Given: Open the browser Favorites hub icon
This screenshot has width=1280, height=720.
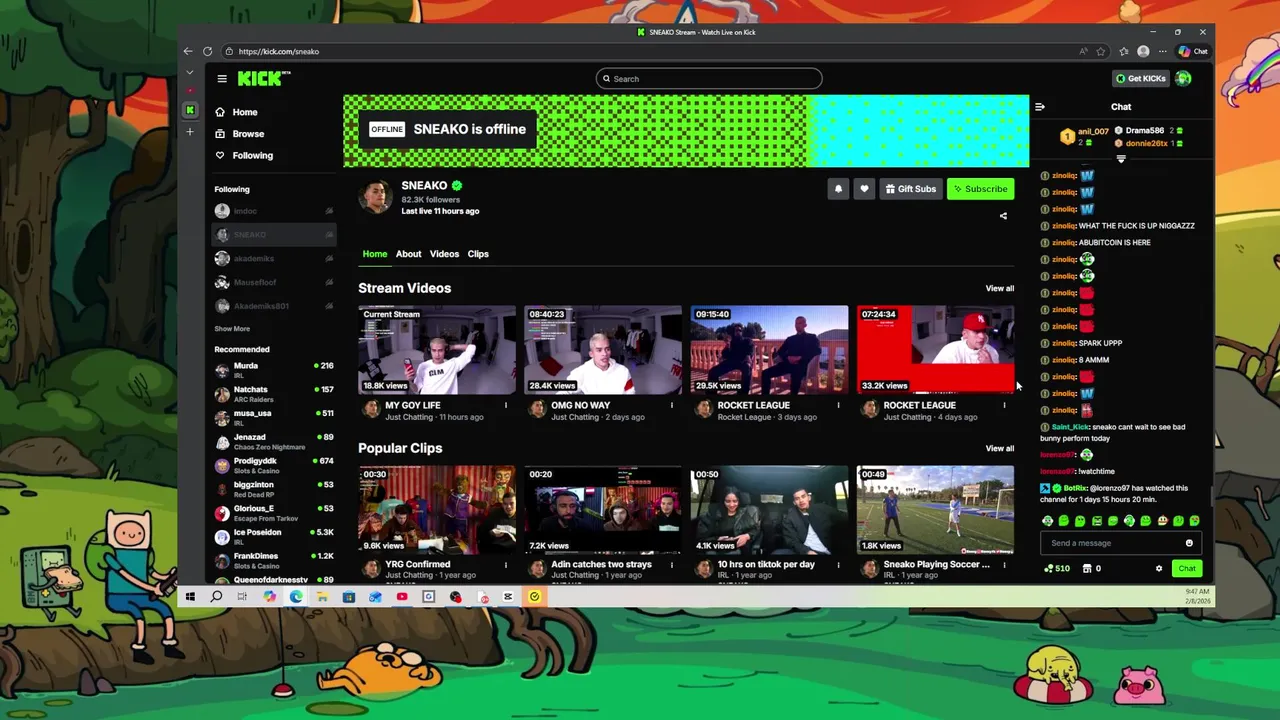Looking at the screenshot, I should tap(1124, 51).
